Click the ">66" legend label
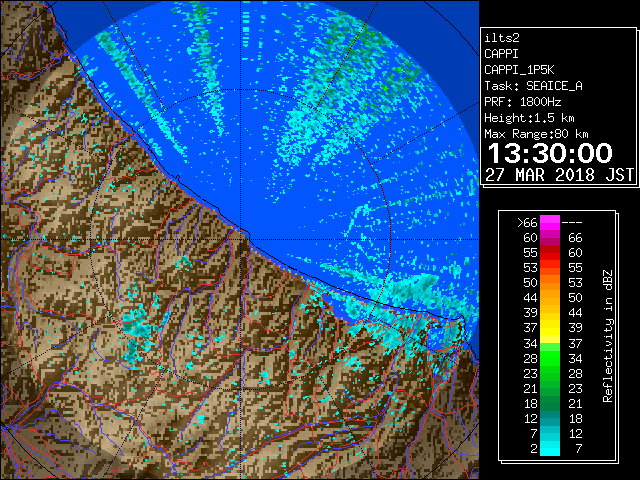The width and height of the screenshot is (640, 480). point(527,223)
